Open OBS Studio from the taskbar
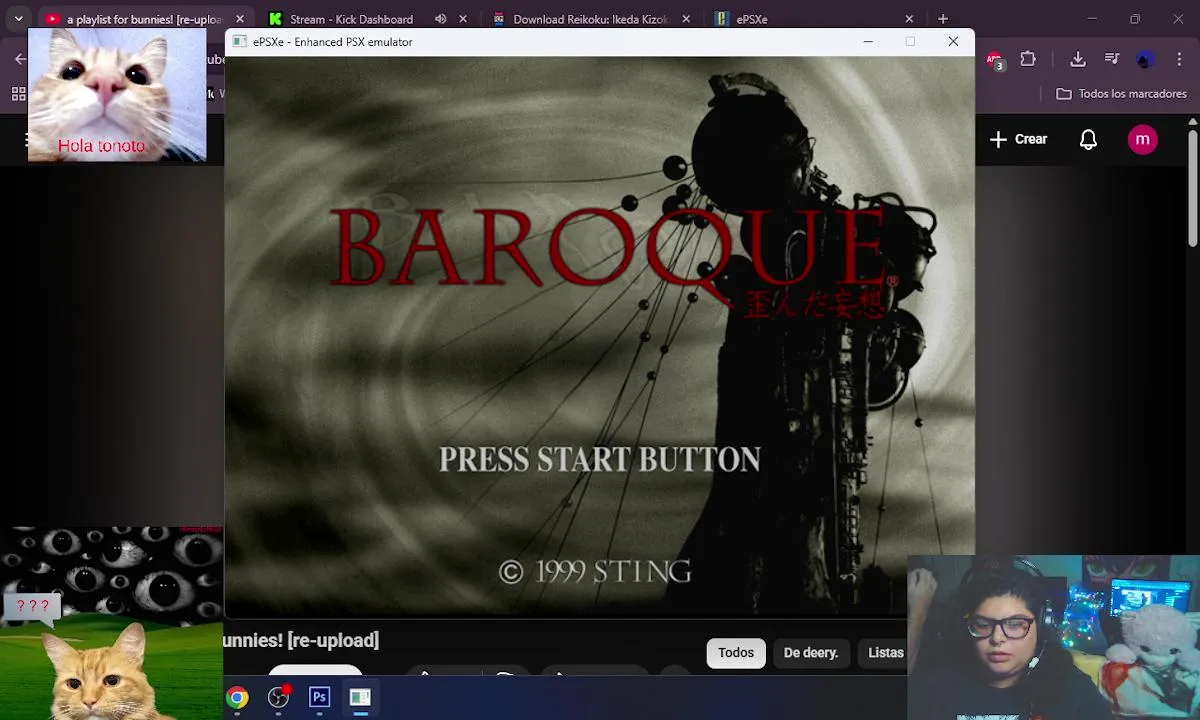Image resolution: width=1200 pixels, height=720 pixels. (x=279, y=697)
